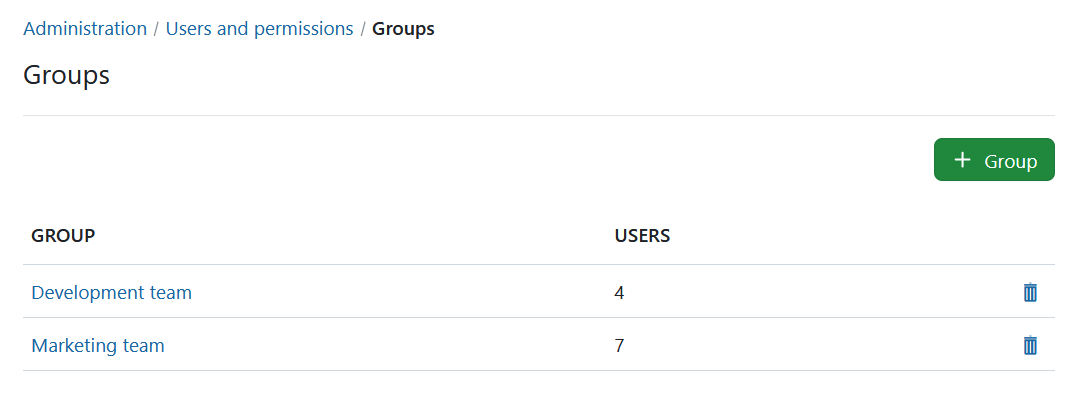Select user count 7 for Marketing team

(x=620, y=346)
